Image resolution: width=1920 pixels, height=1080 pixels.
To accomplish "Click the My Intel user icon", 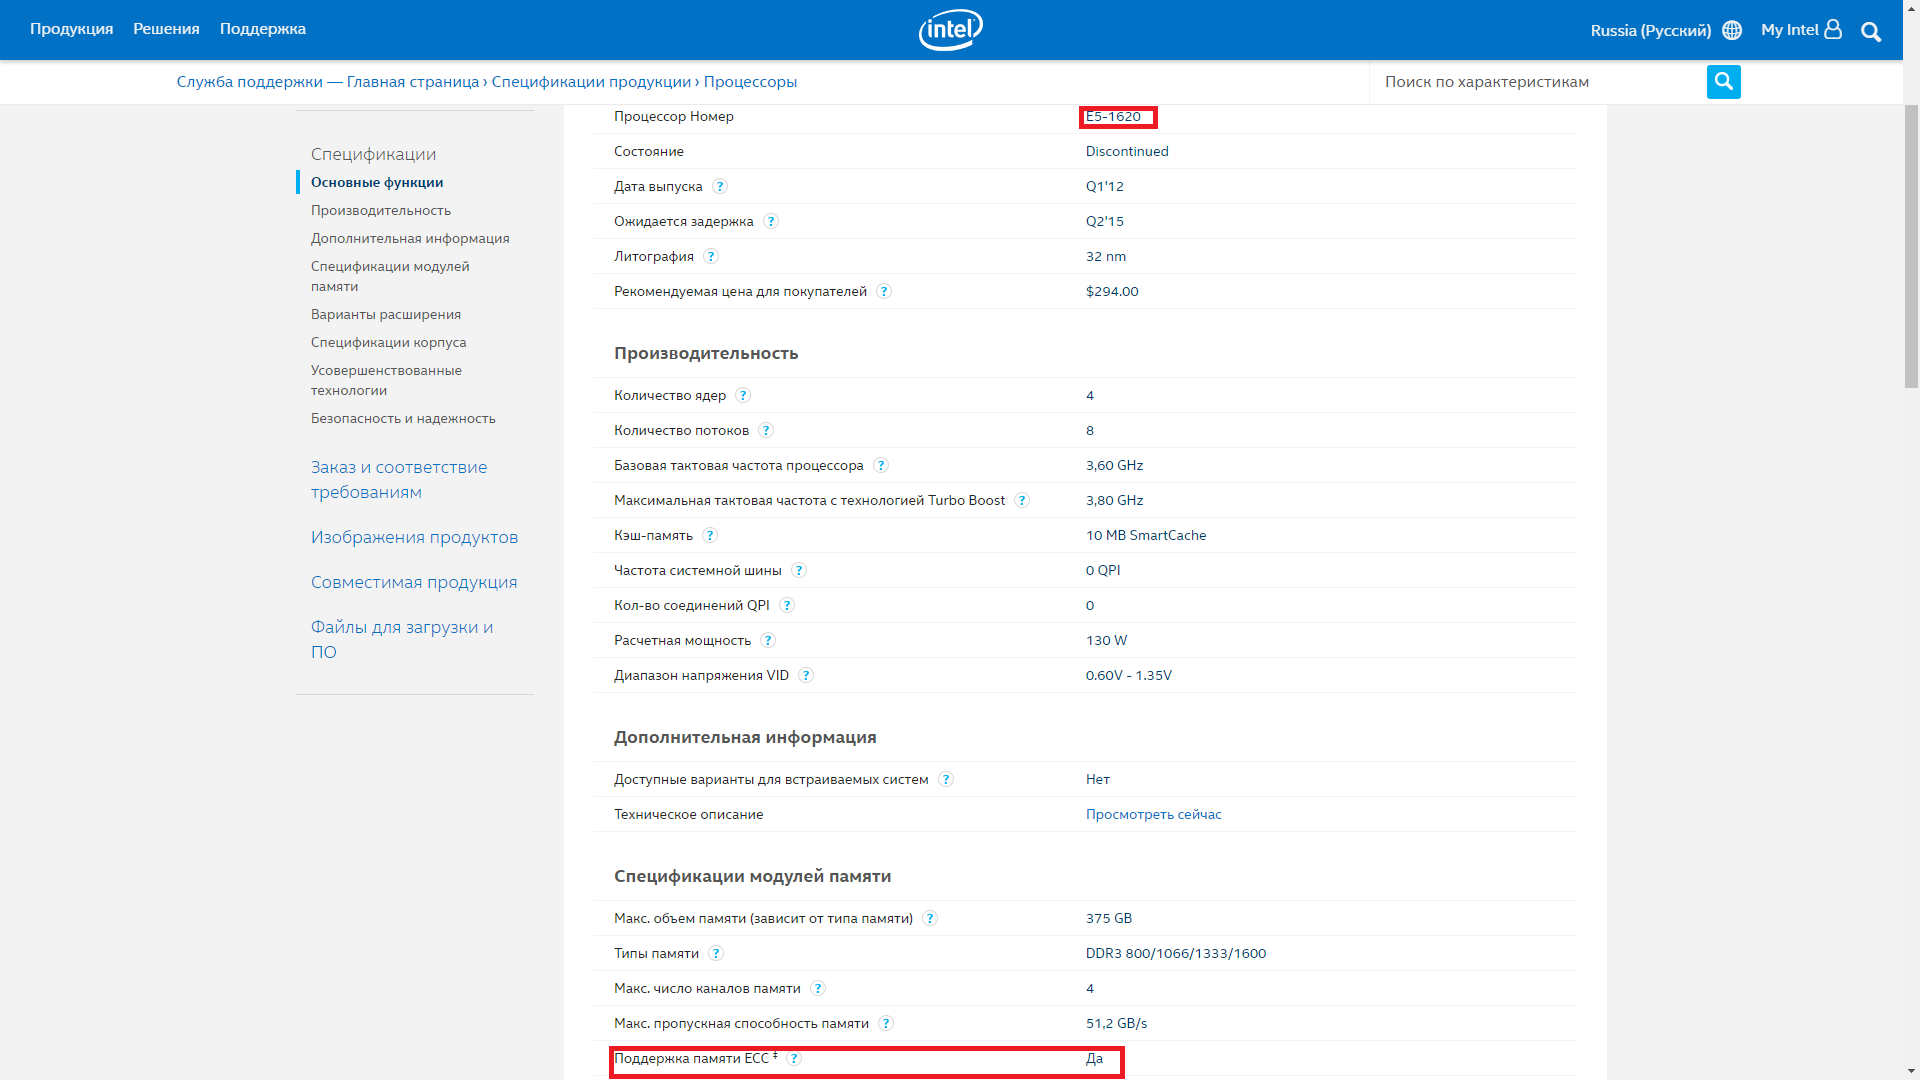I will click(1832, 29).
